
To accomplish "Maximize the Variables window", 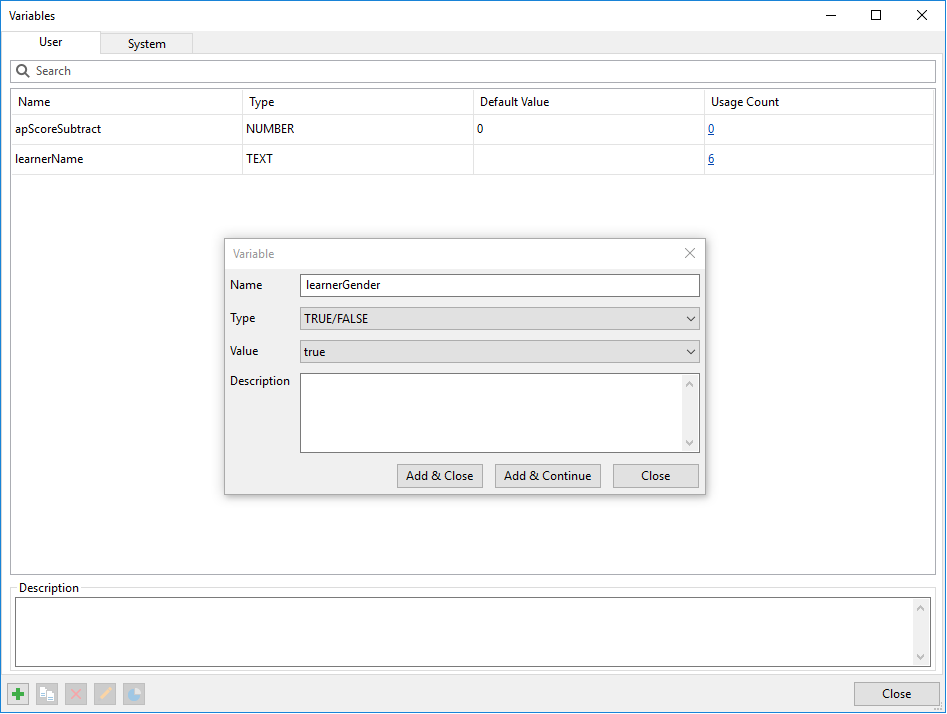I will pos(876,15).
